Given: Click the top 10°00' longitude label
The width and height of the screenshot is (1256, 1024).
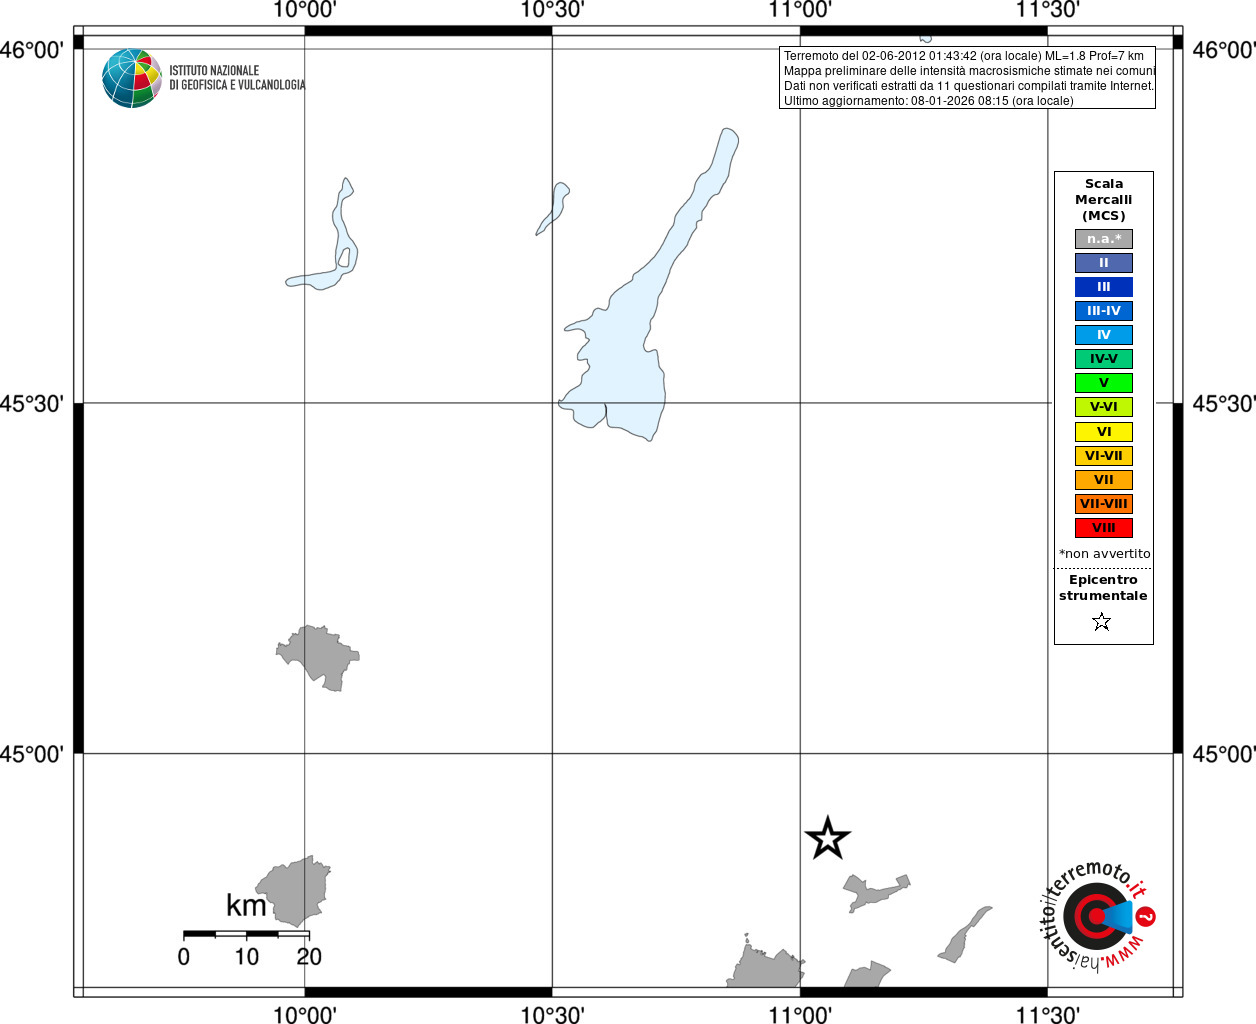Looking at the screenshot, I should [x=305, y=10].
